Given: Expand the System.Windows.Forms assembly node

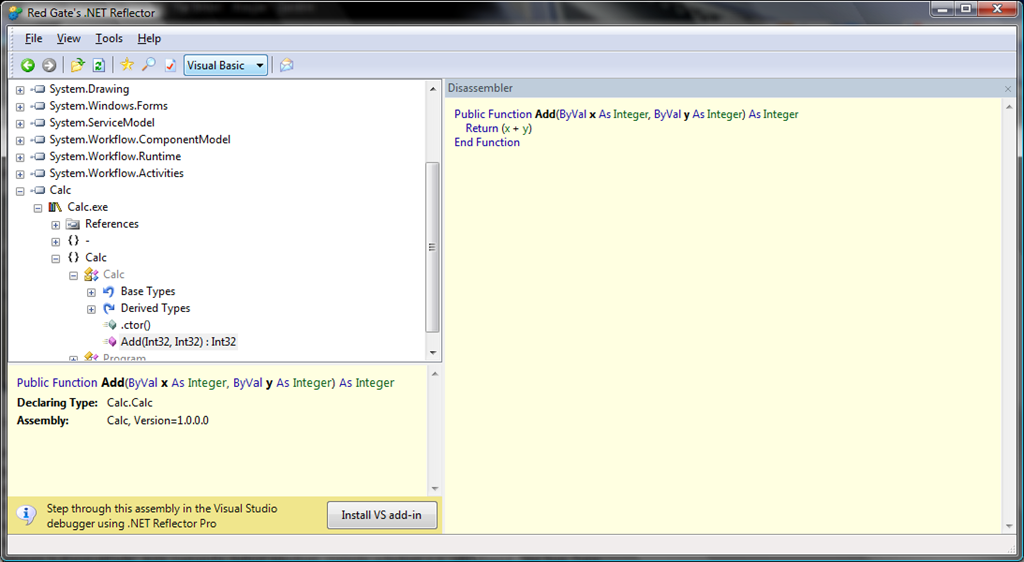Looking at the screenshot, I should (20, 106).
